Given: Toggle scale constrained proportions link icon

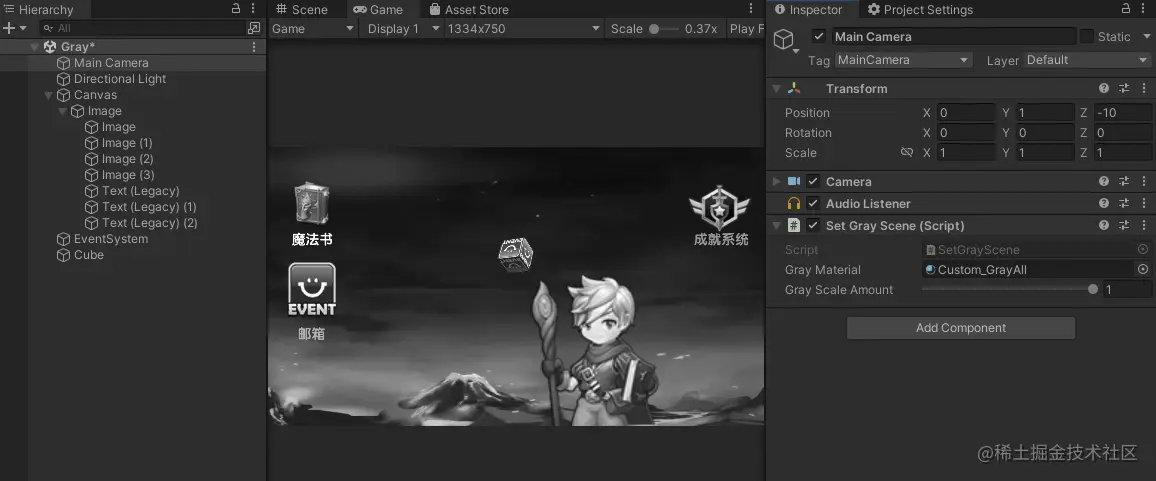Looking at the screenshot, I should pyautogui.click(x=907, y=153).
